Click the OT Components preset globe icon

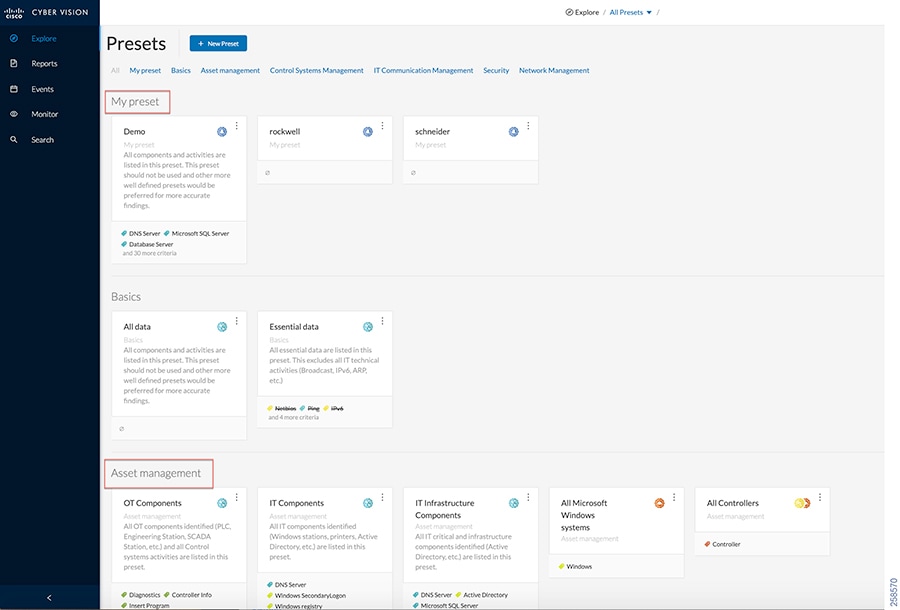coord(222,503)
